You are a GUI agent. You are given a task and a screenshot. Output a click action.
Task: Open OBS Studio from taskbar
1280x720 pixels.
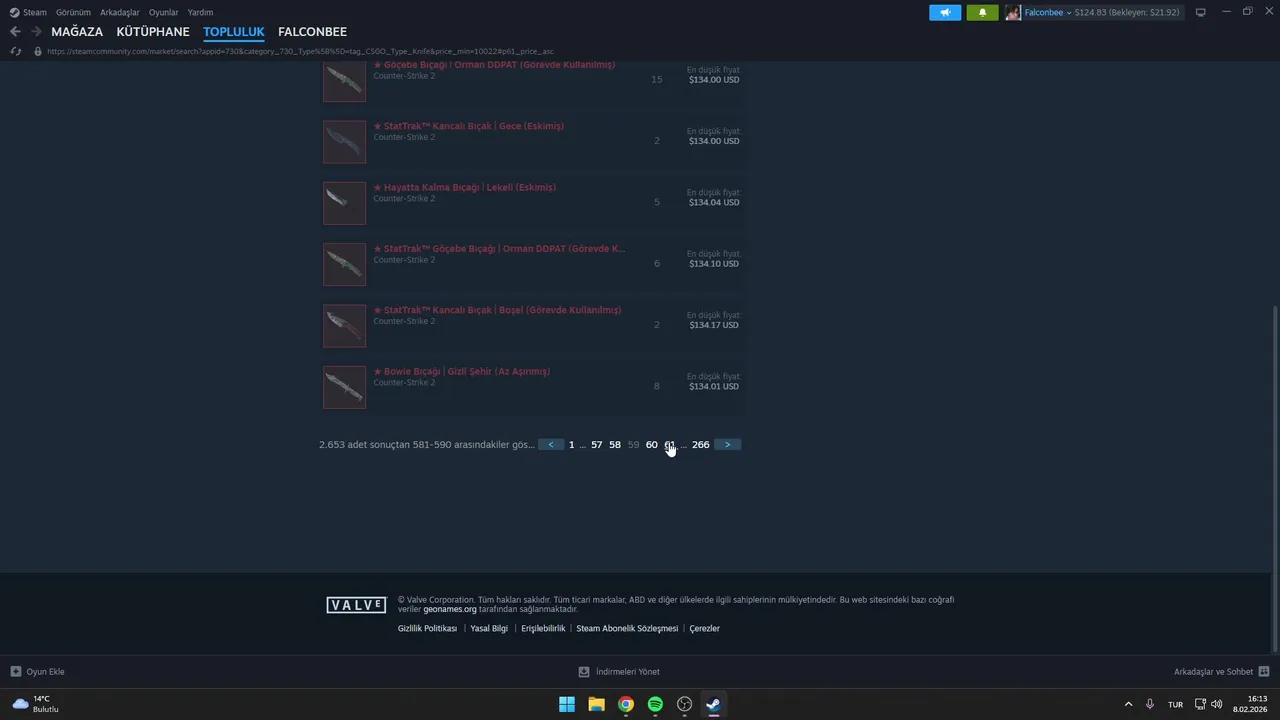685,704
